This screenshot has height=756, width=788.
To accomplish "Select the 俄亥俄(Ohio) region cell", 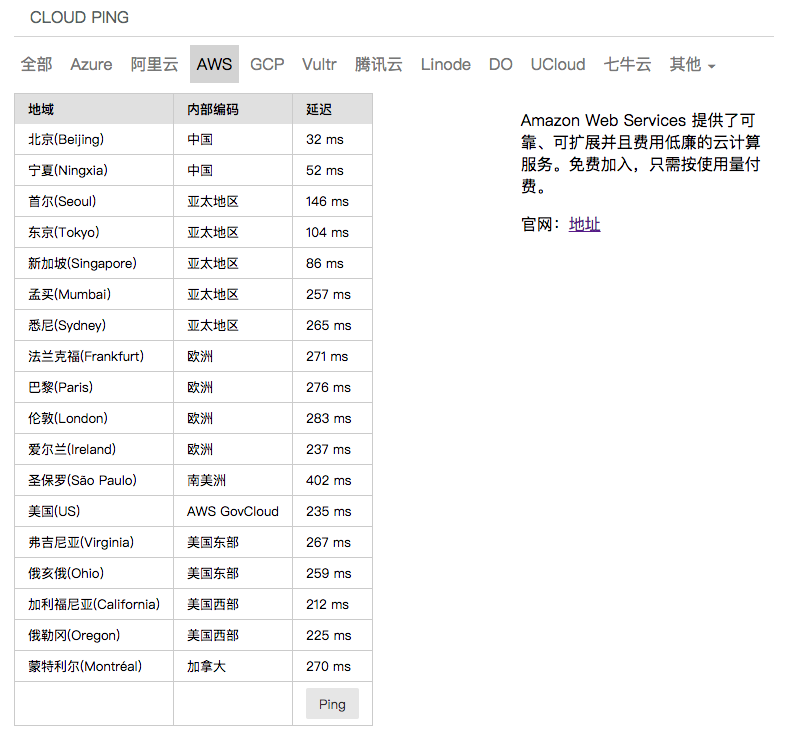I will [x=94, y=574].
